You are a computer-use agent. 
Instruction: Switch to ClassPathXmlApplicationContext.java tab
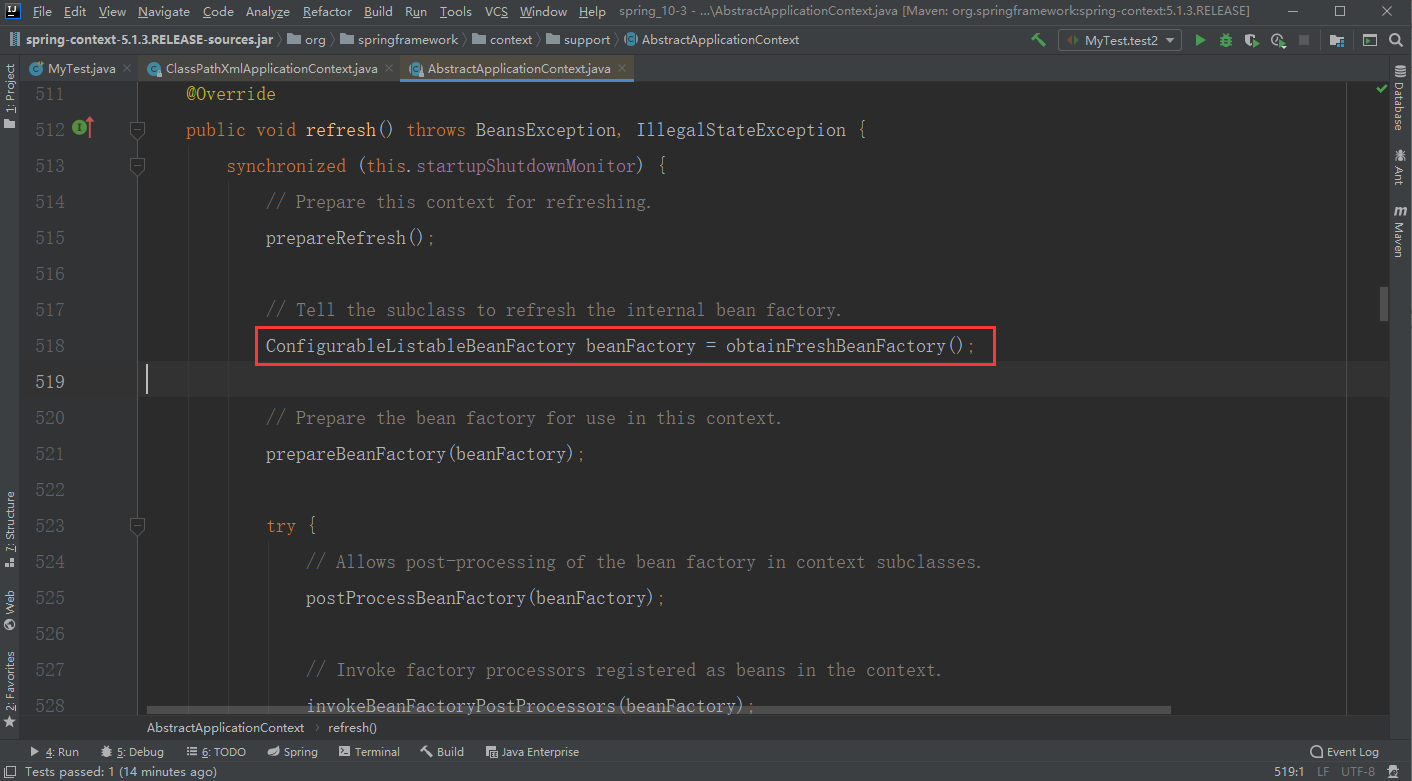click(x=271, y=69)
